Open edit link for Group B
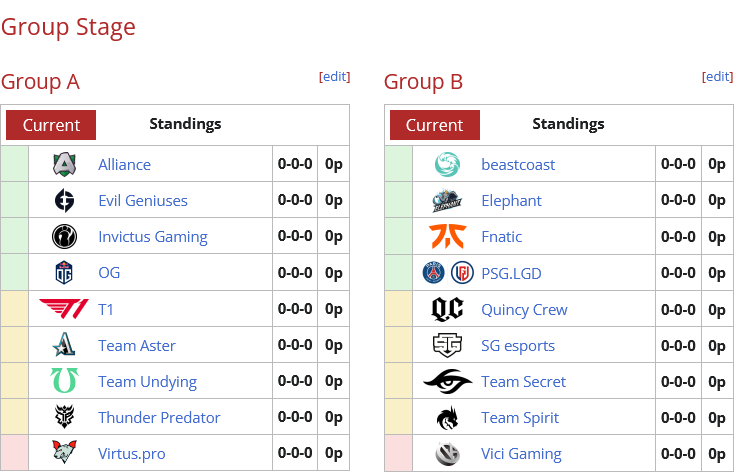 click(718, 76)
